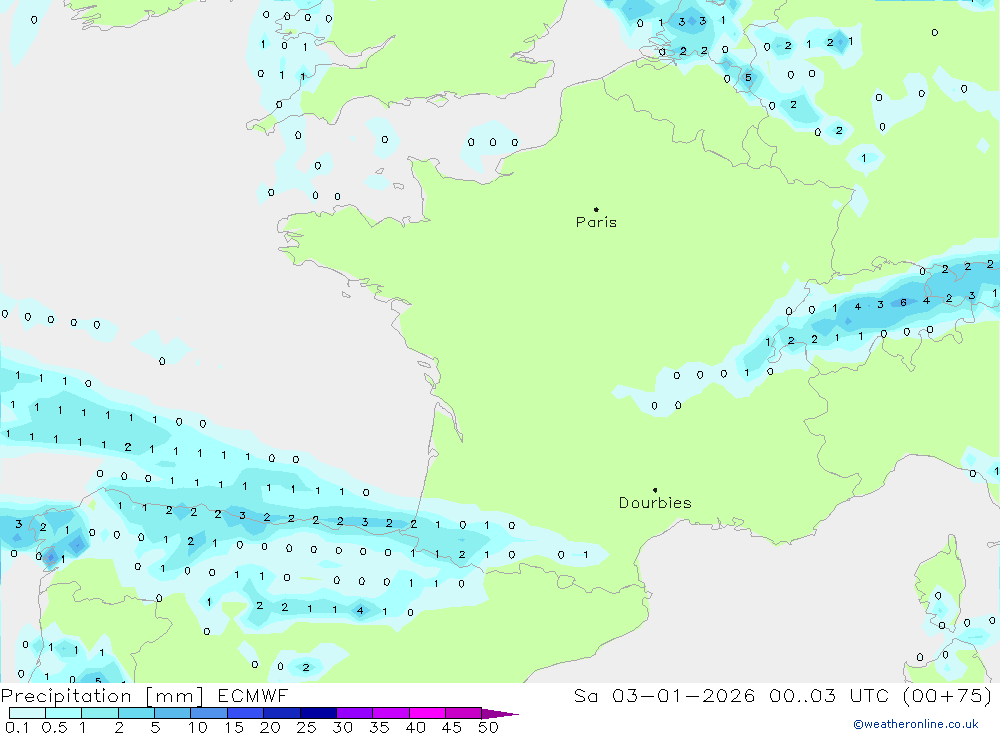Click the purple arrow tip above 50 mm

[x=500, y=714]
